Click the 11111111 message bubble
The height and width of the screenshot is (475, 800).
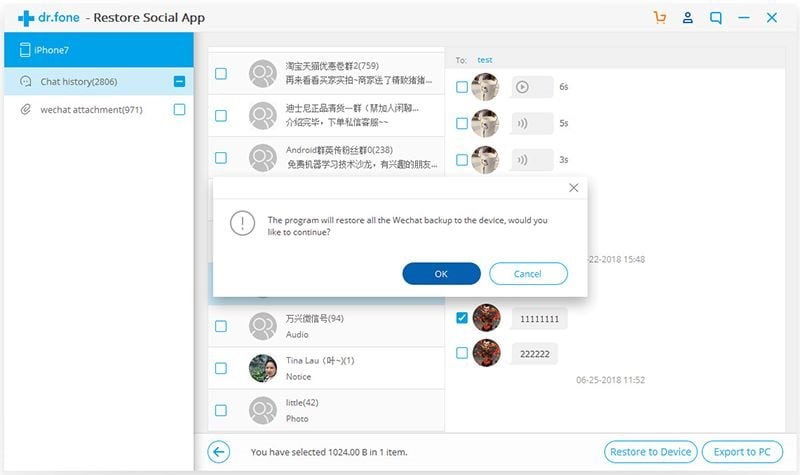(539, 319)
